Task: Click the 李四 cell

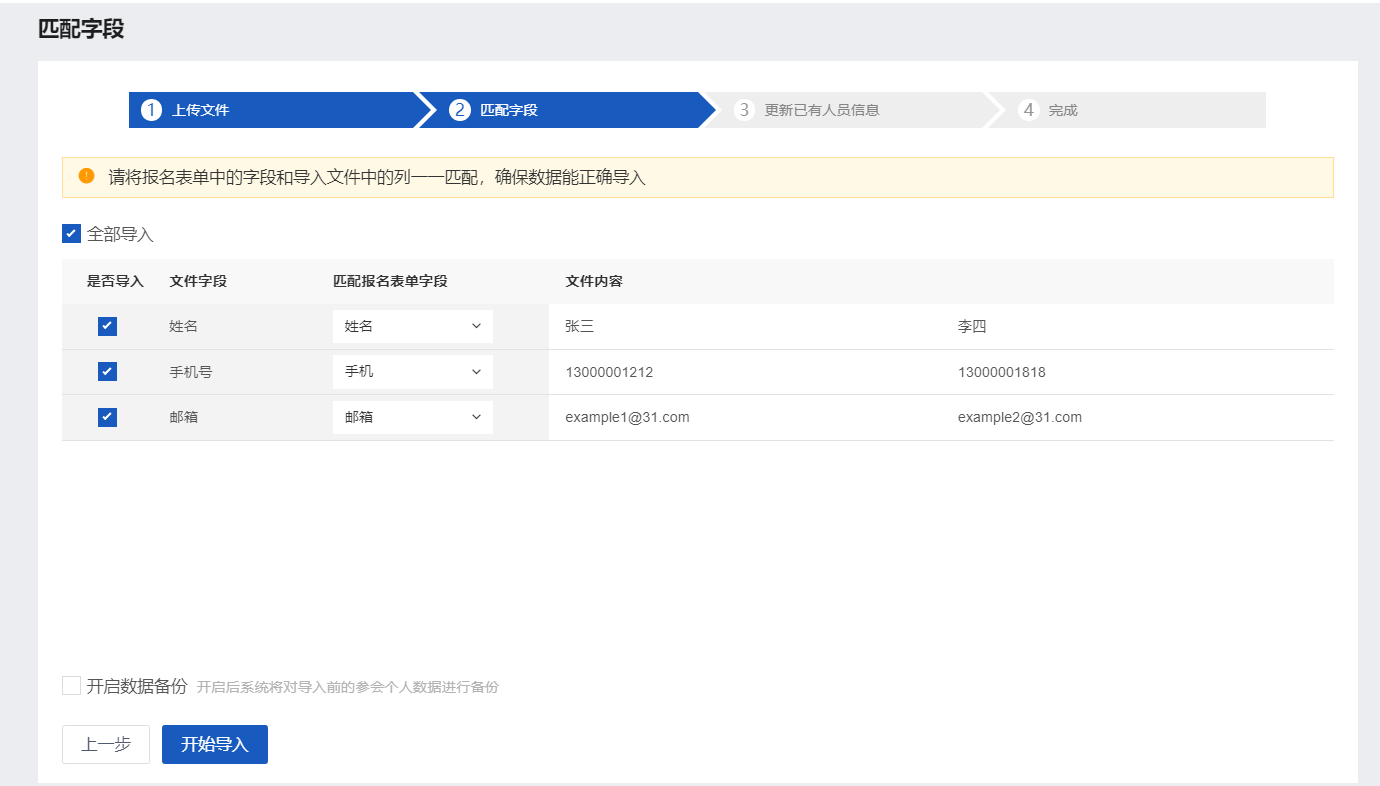Action: pos(972,326)
